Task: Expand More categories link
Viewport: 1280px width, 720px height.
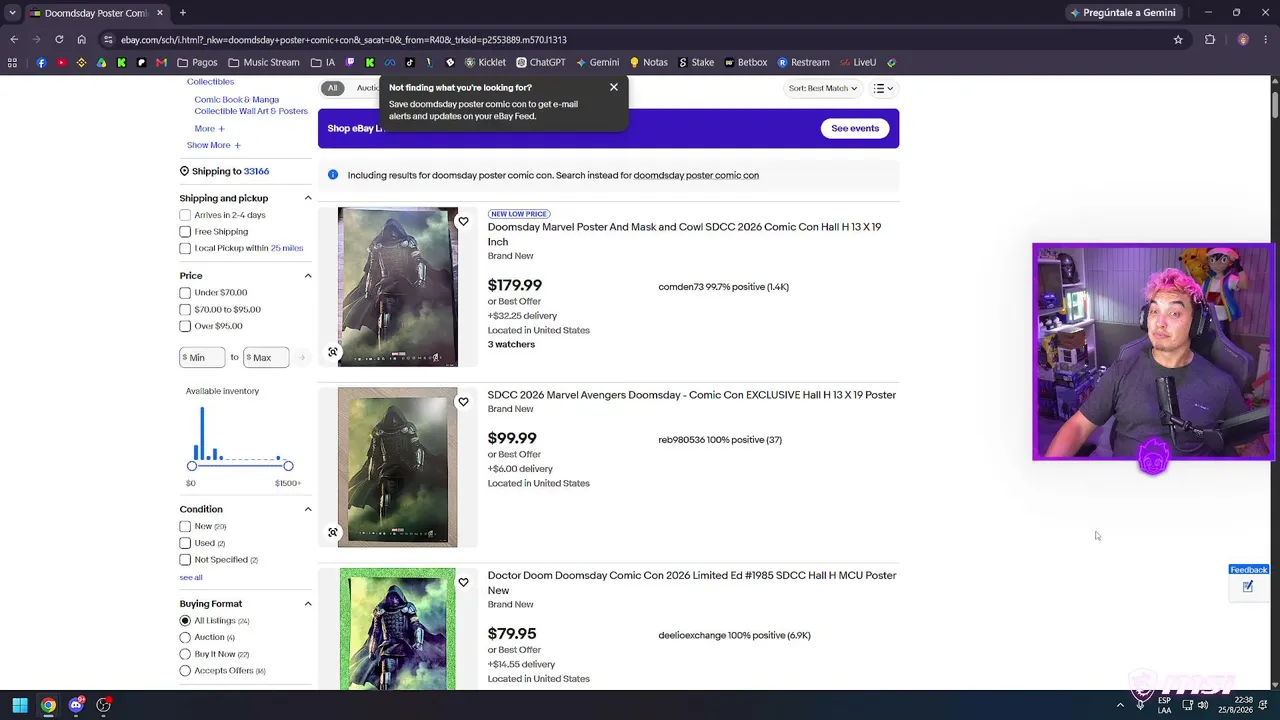Action: click(209, 128)
